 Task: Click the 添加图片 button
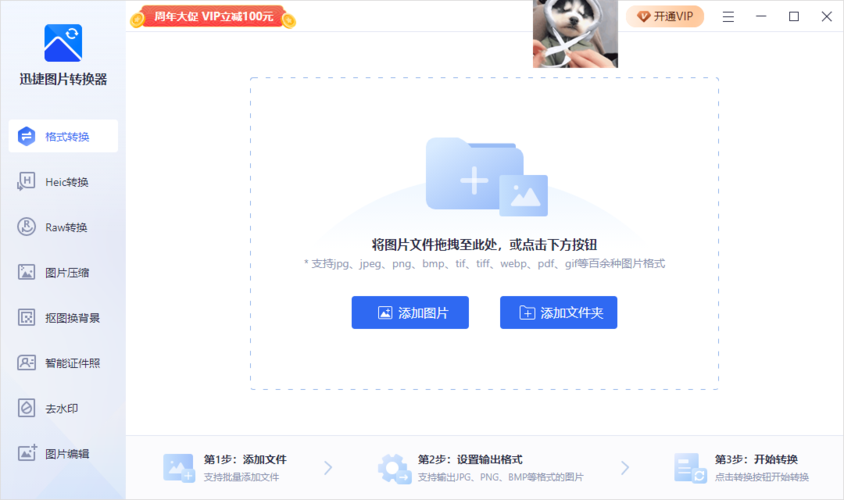[410, 312]
